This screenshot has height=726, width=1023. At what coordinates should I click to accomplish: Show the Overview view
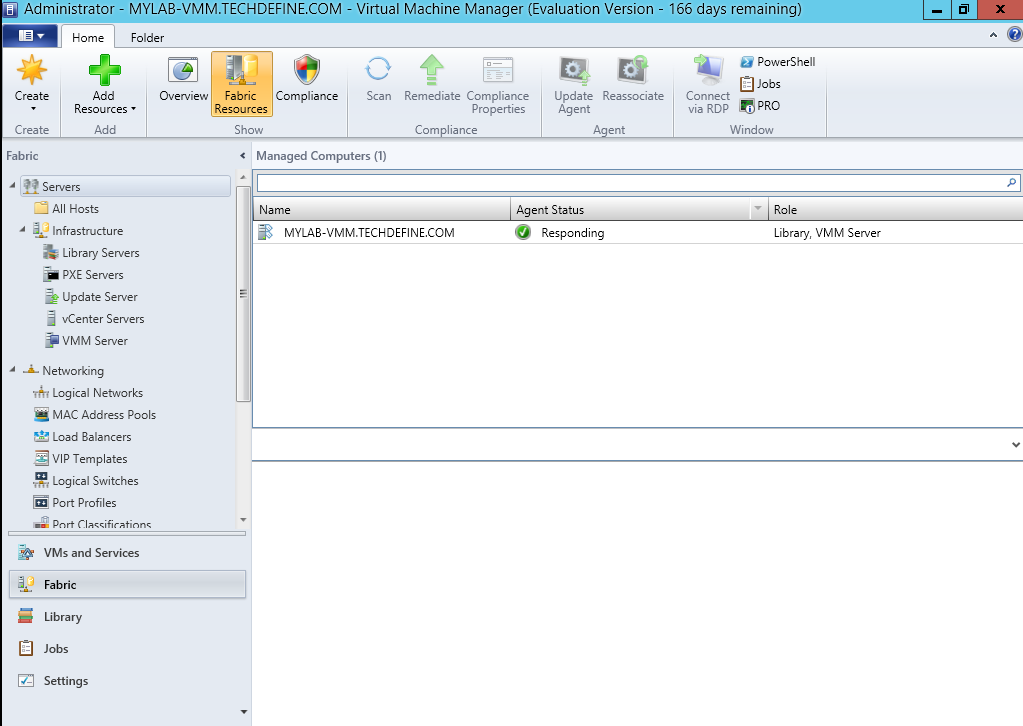tap(183, 80)
